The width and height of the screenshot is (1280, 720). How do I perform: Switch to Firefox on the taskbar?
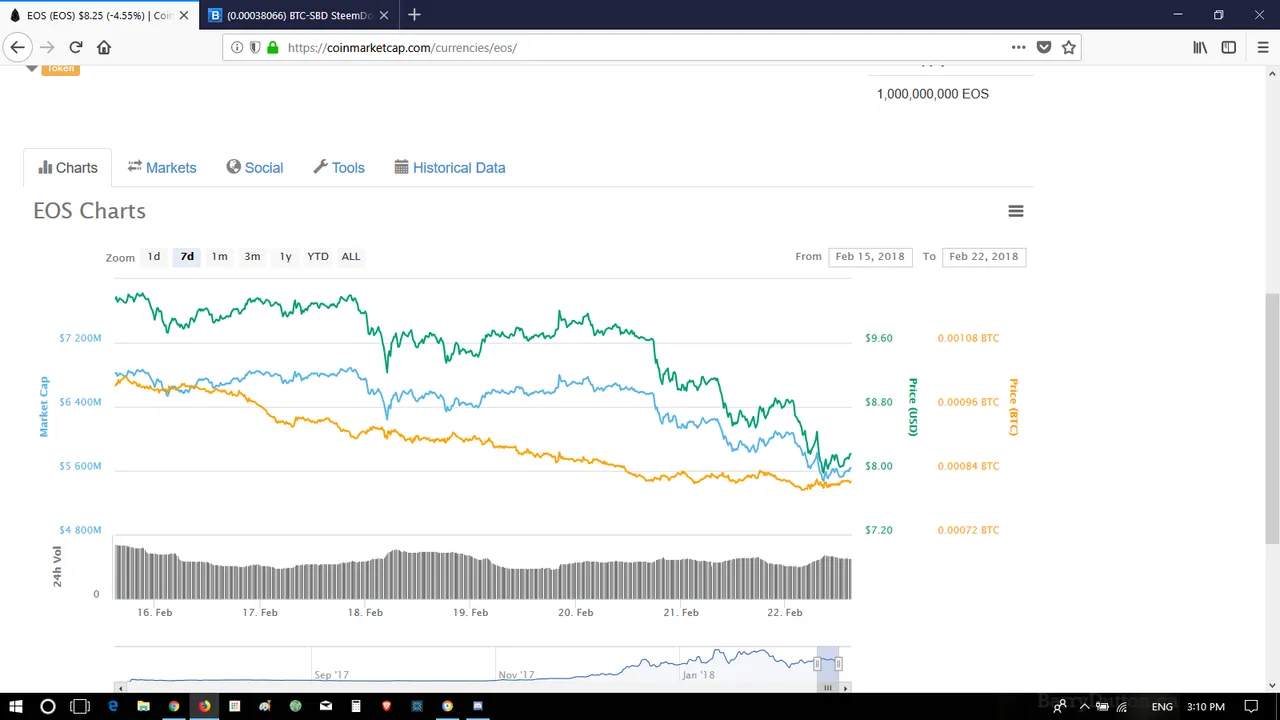tap(204, 706)
